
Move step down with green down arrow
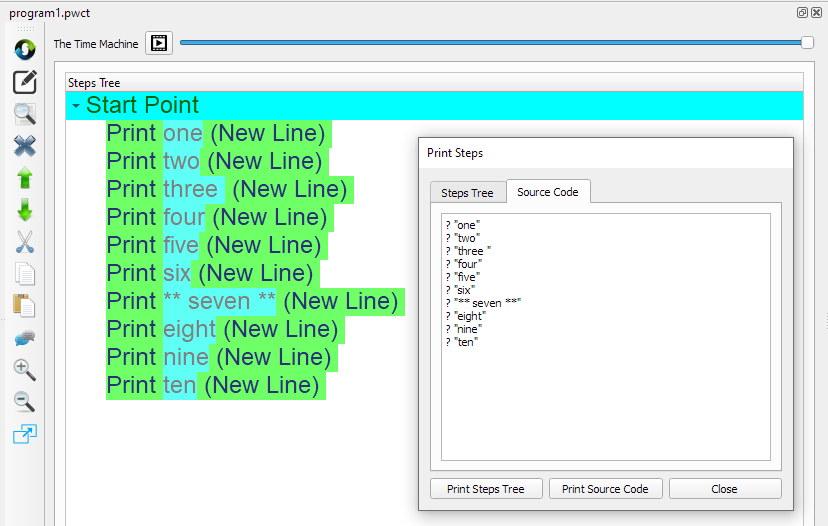click(x=25, y=210)
